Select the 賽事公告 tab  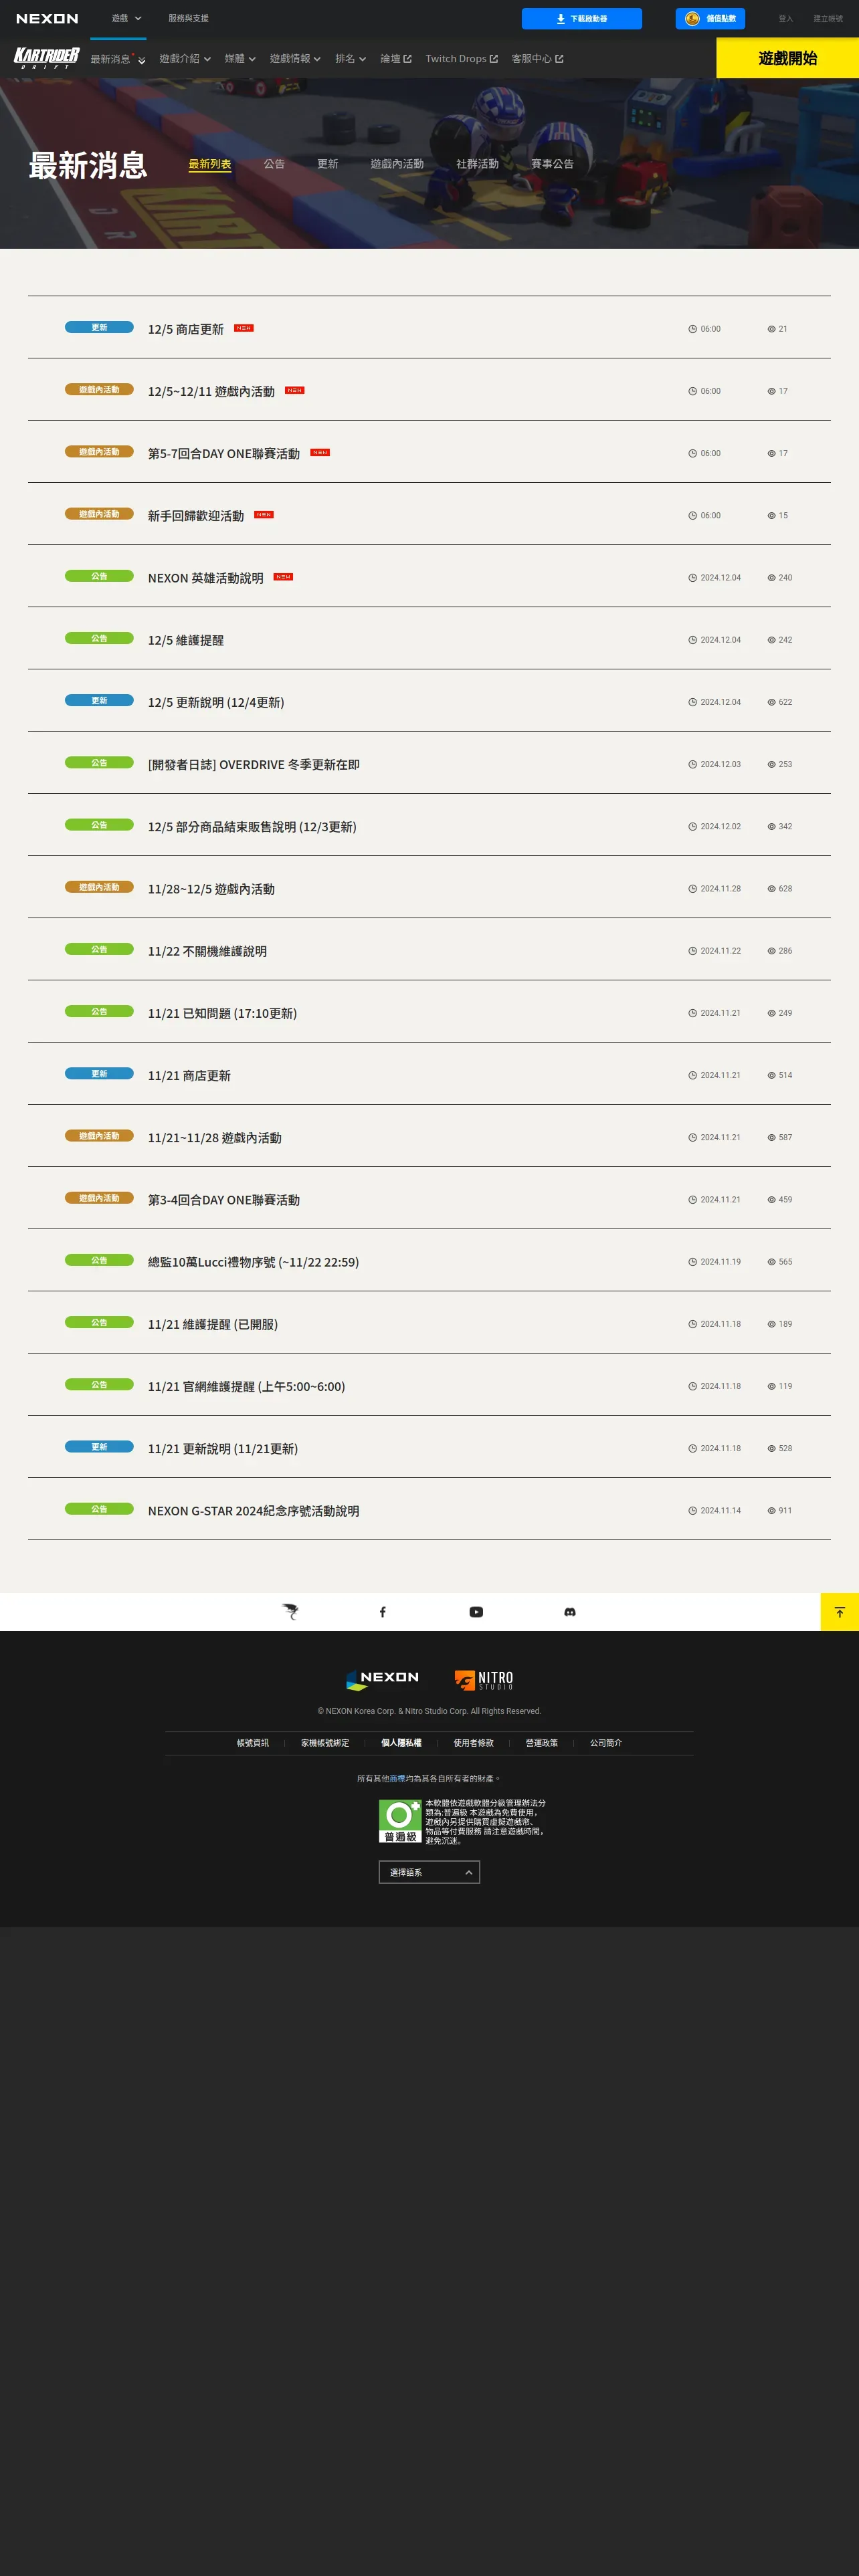552,164
